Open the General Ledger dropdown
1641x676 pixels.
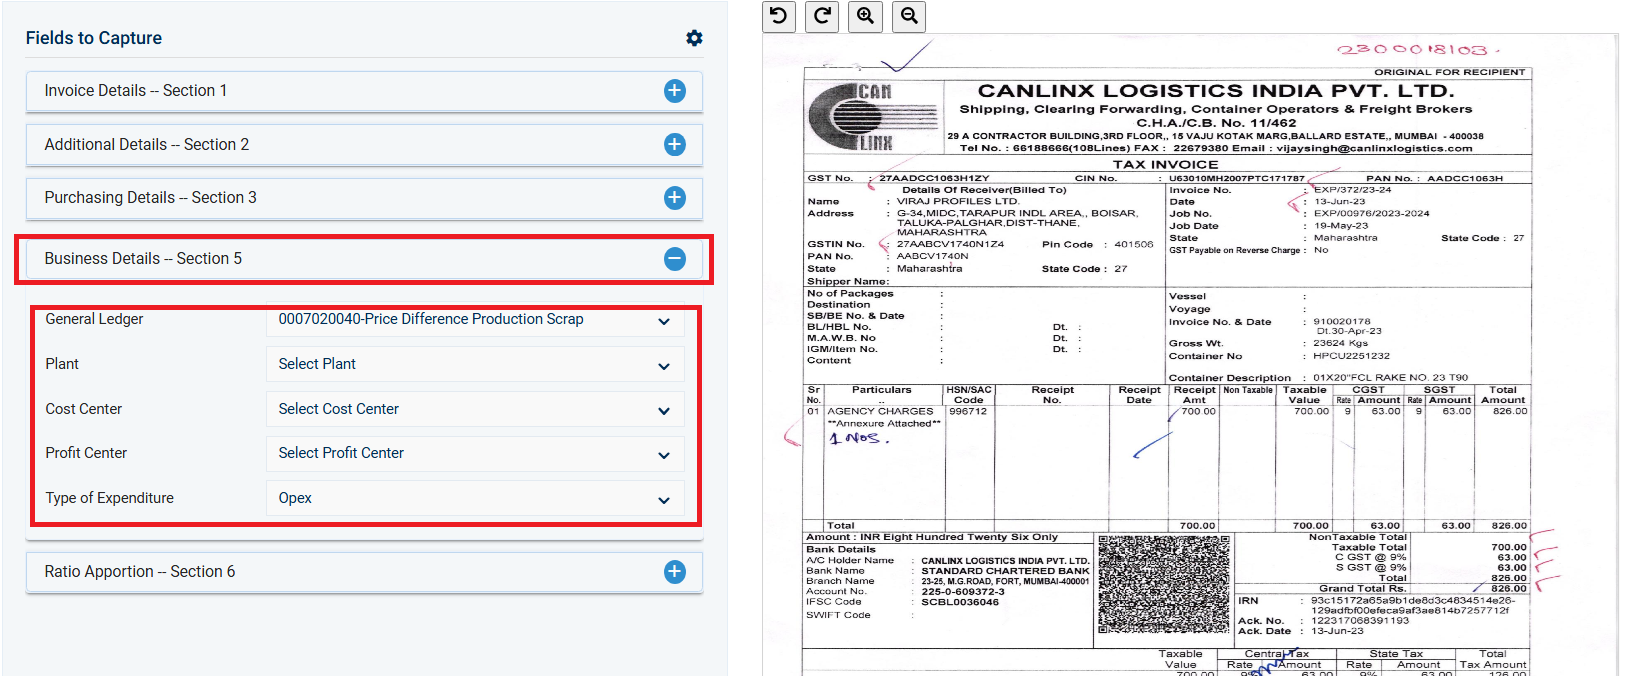[x=475, y=320]
